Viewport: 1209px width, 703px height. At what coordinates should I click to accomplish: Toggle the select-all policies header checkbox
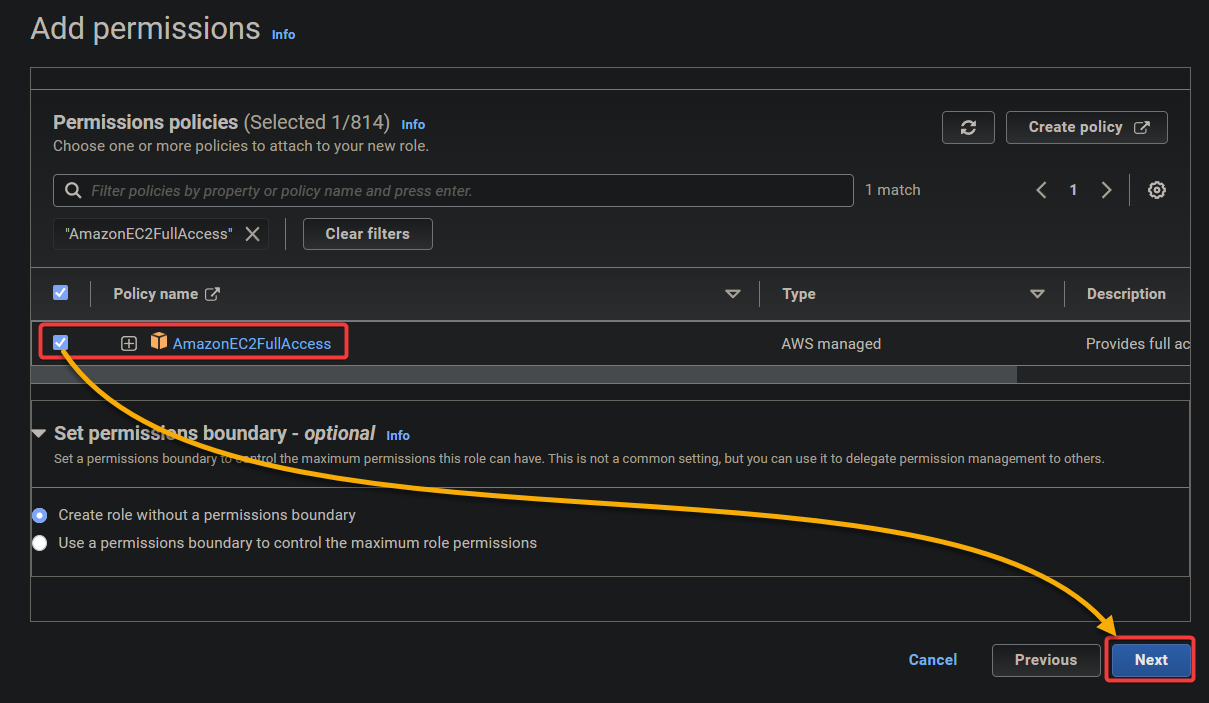tap(60, 293)
